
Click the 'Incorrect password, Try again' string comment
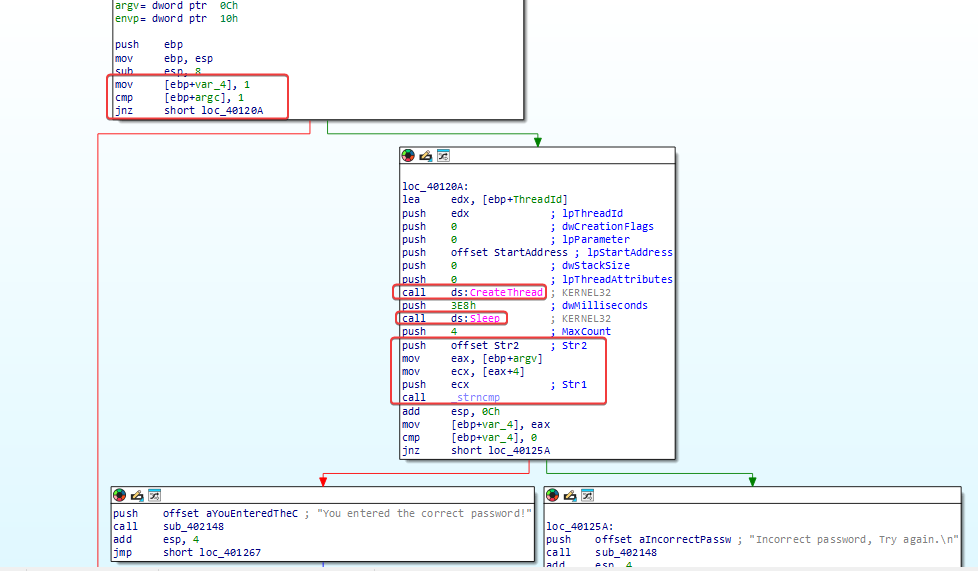click(x=854, y=539)
